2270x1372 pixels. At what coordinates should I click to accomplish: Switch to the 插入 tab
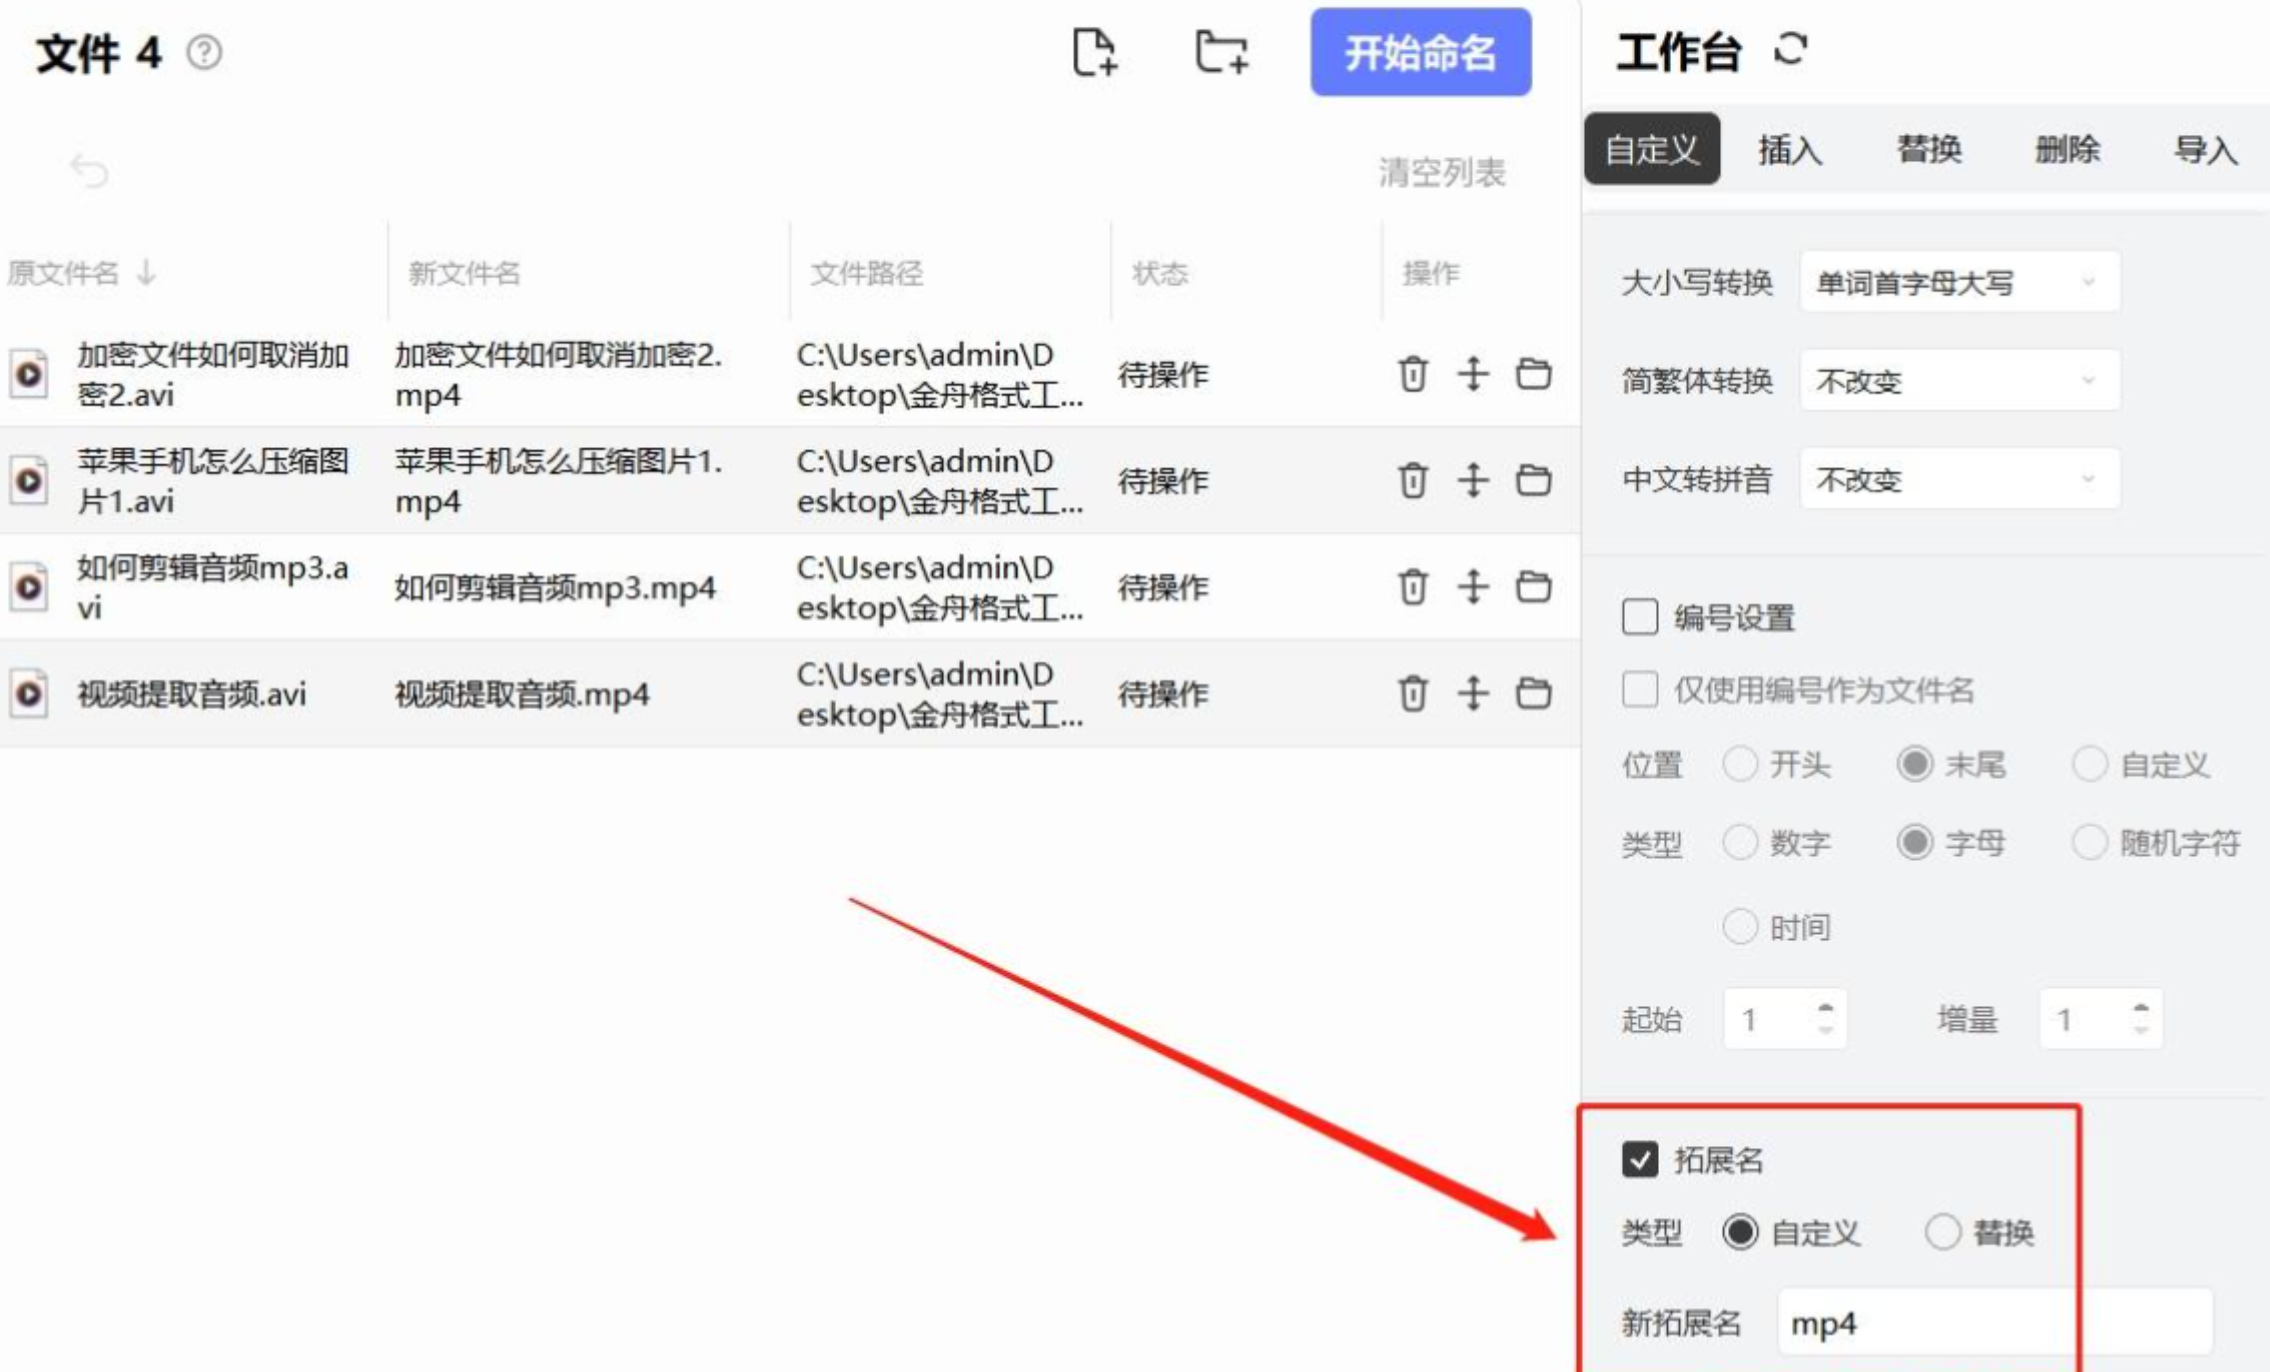click(1790, 150)
